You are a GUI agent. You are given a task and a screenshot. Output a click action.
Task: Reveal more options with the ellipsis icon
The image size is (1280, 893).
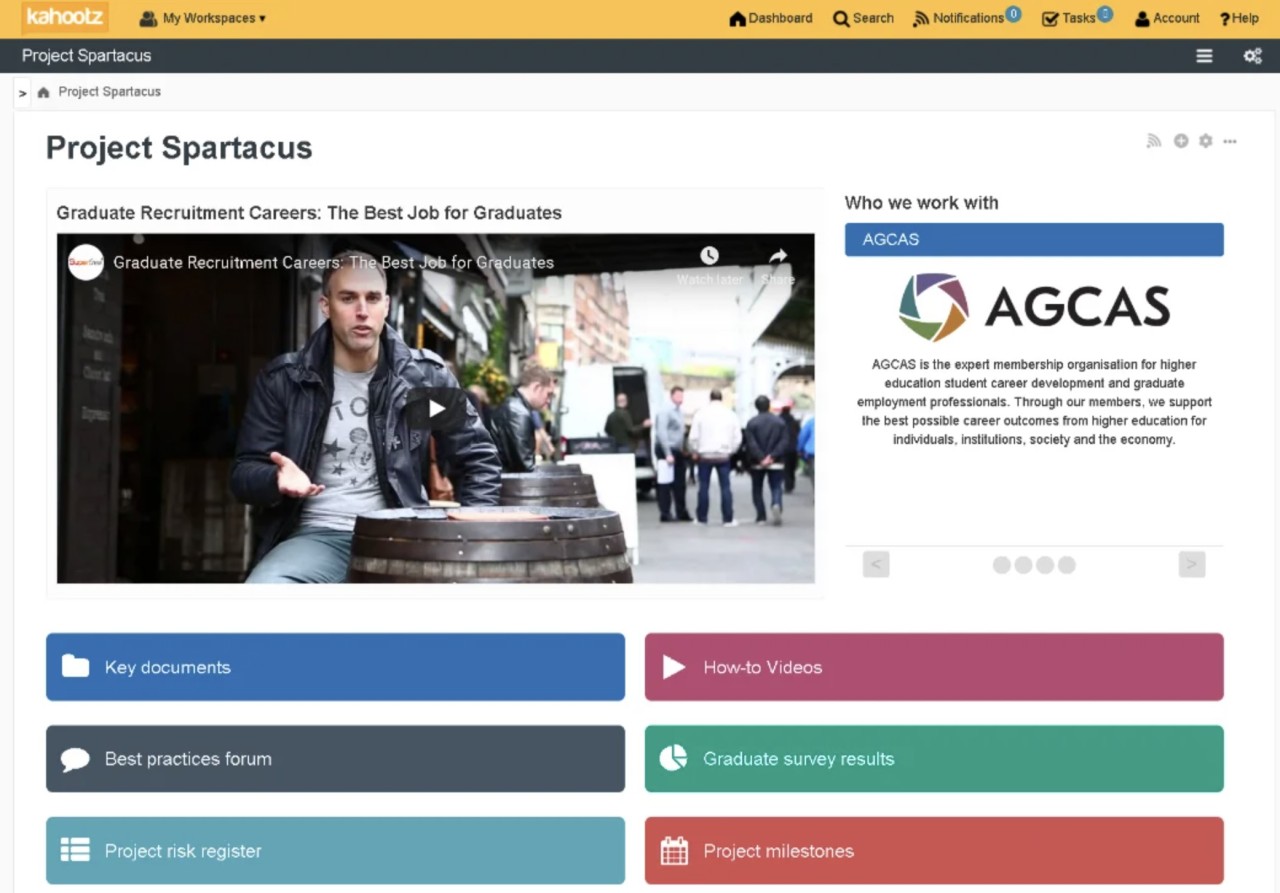pyautogui.click(x=1232, y=143)
